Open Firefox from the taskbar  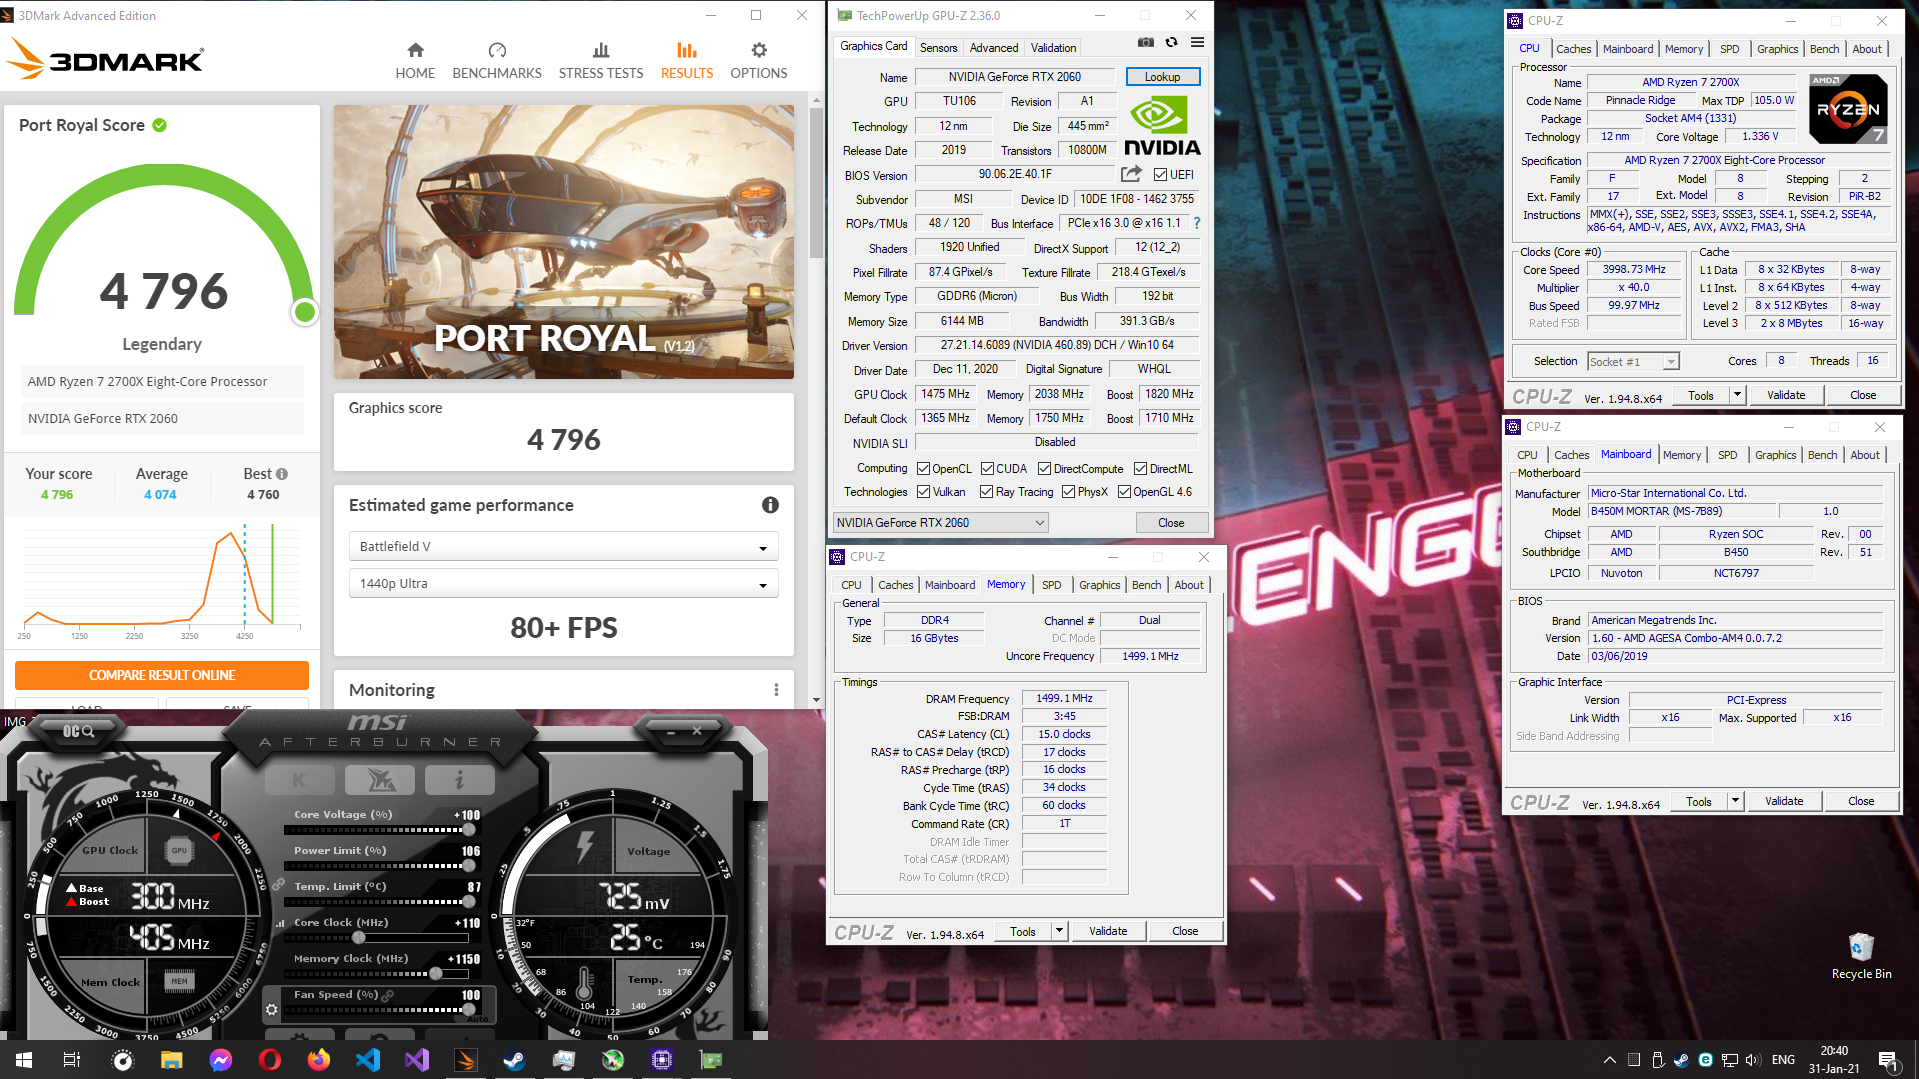click(318, 1060)
